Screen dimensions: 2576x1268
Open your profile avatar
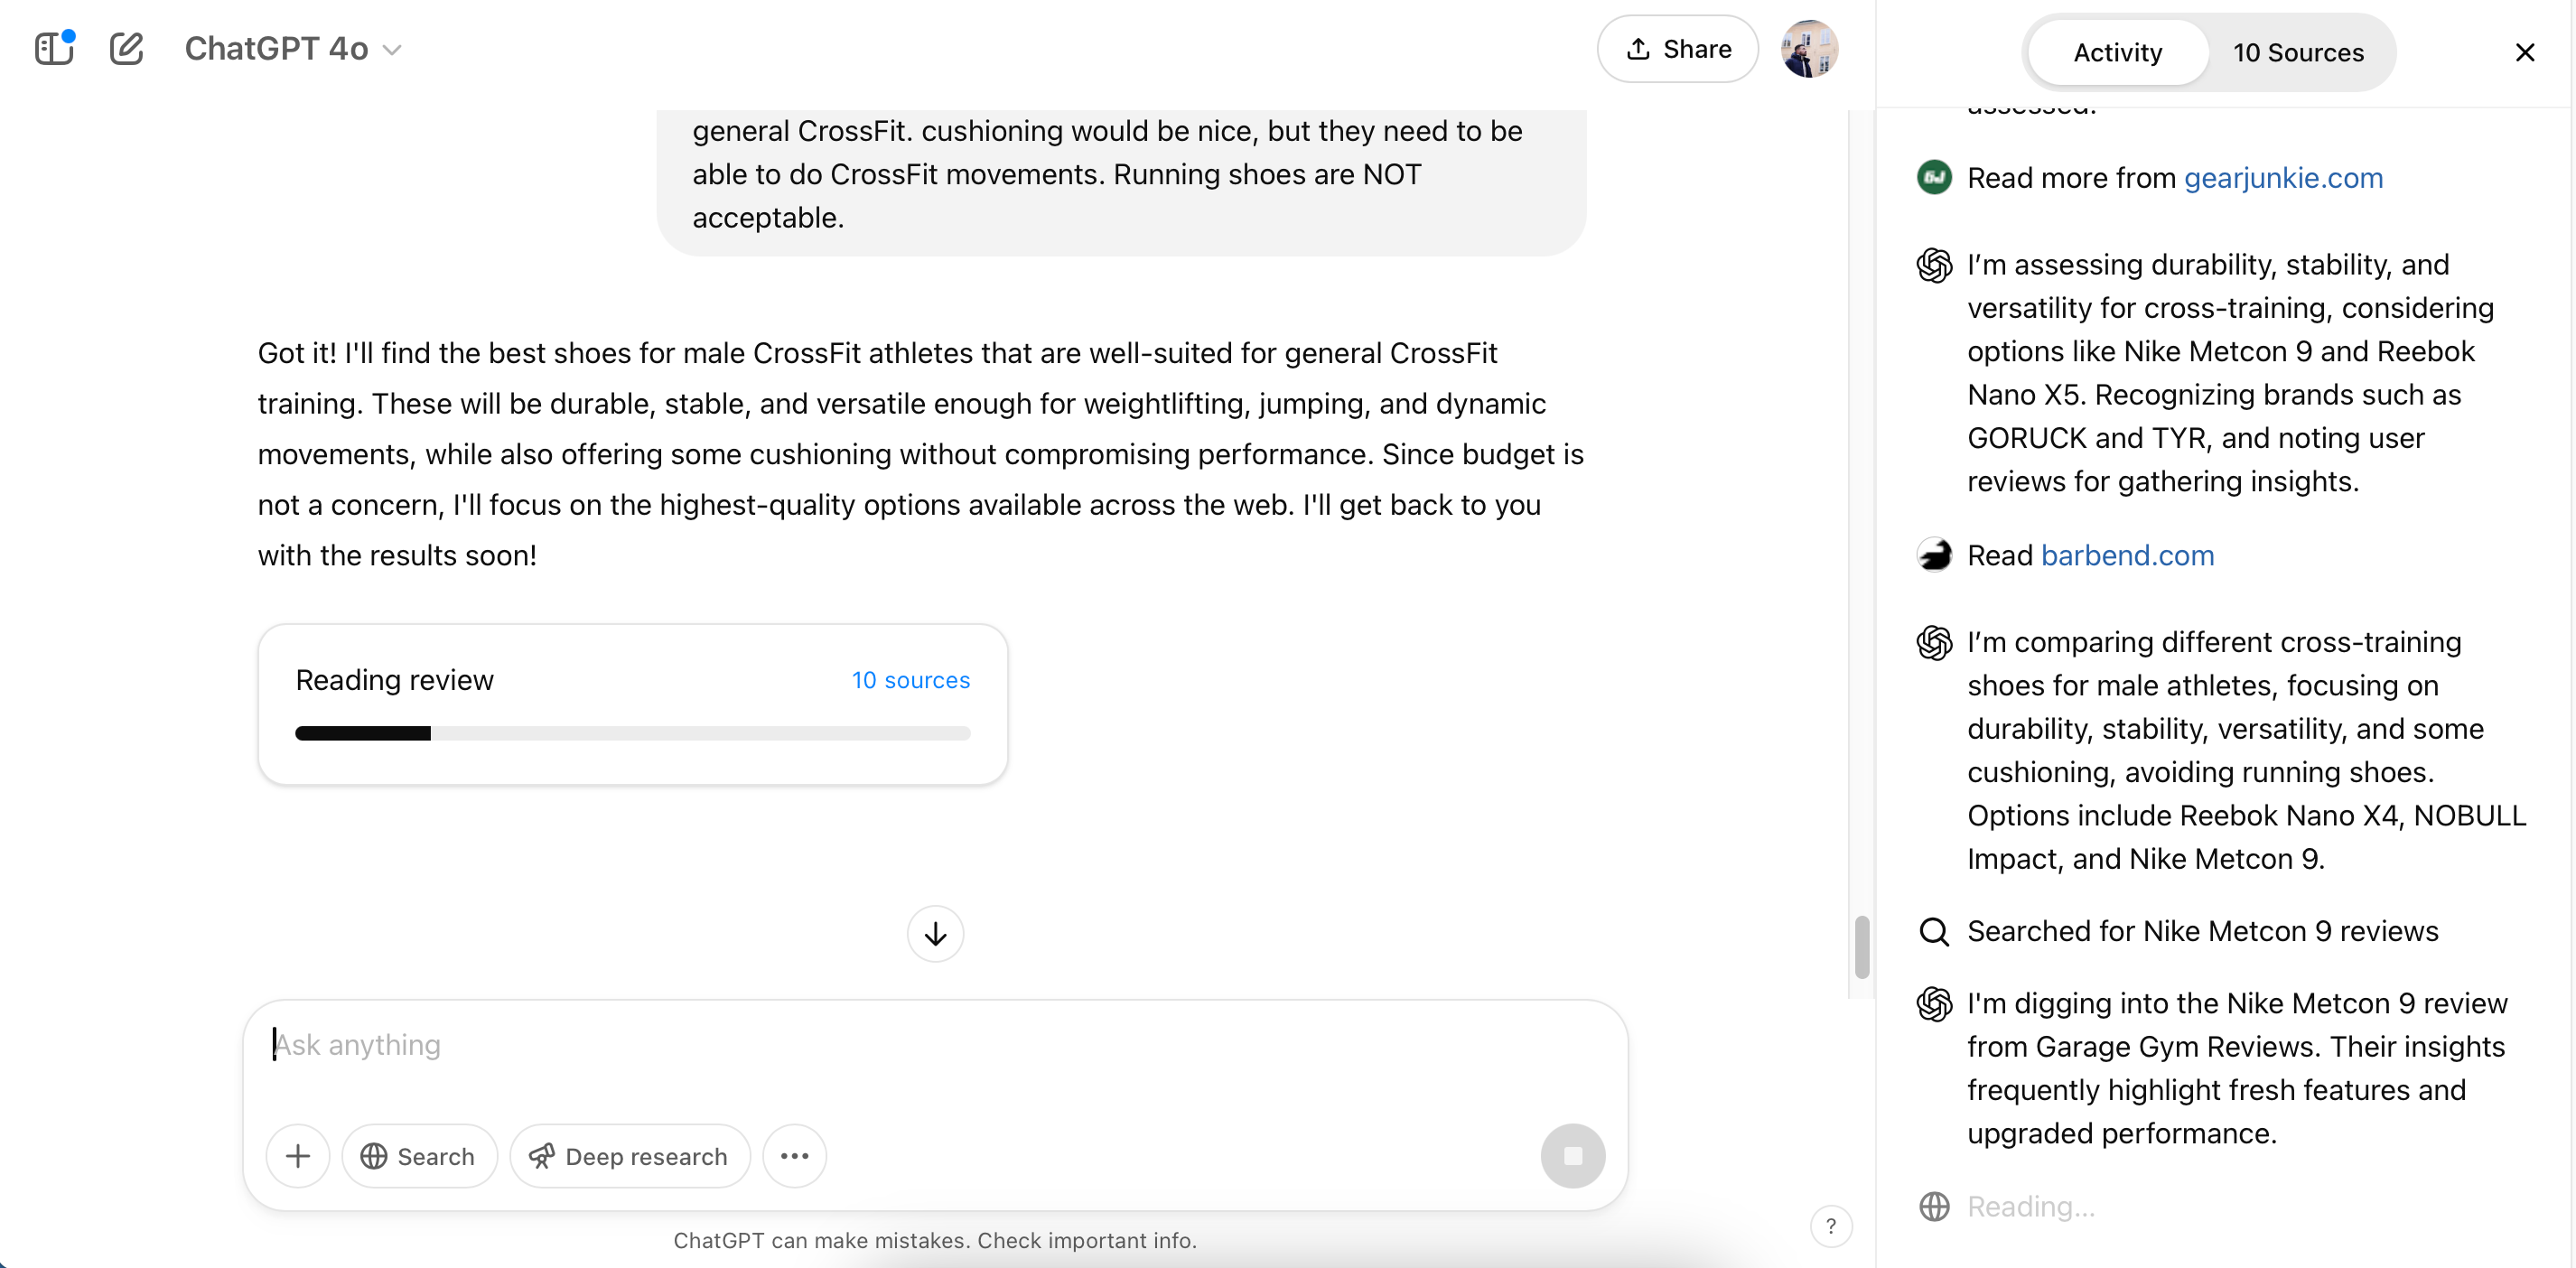(1810, 48)
